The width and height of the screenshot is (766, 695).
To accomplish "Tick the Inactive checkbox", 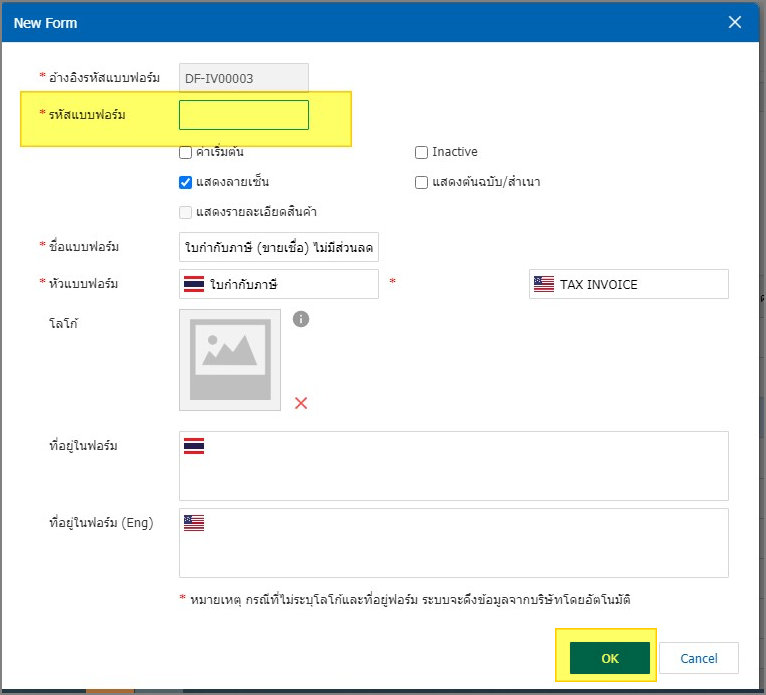I will (x=421, y=153).
